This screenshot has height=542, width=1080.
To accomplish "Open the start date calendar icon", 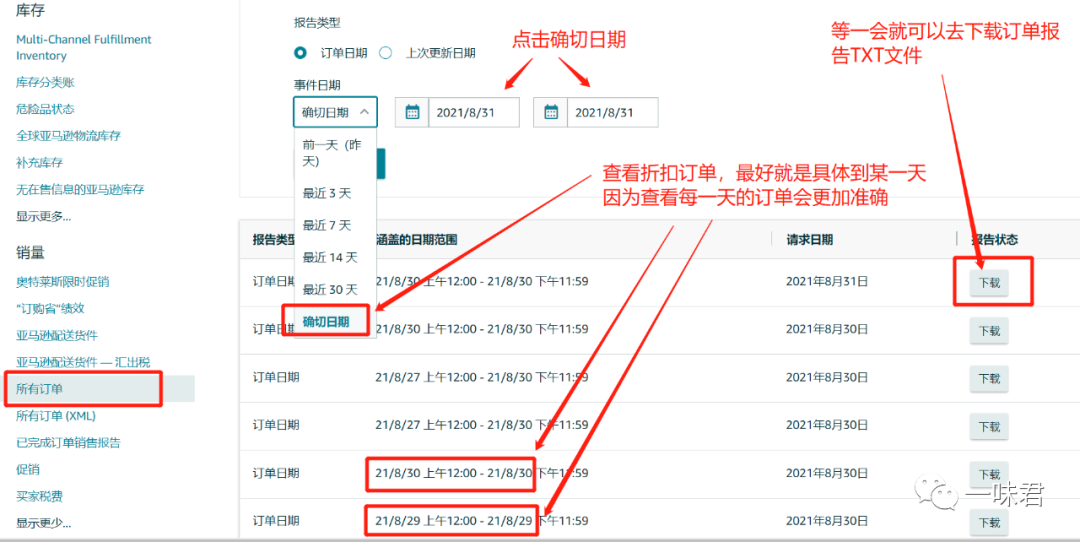I will coord(412,112).
